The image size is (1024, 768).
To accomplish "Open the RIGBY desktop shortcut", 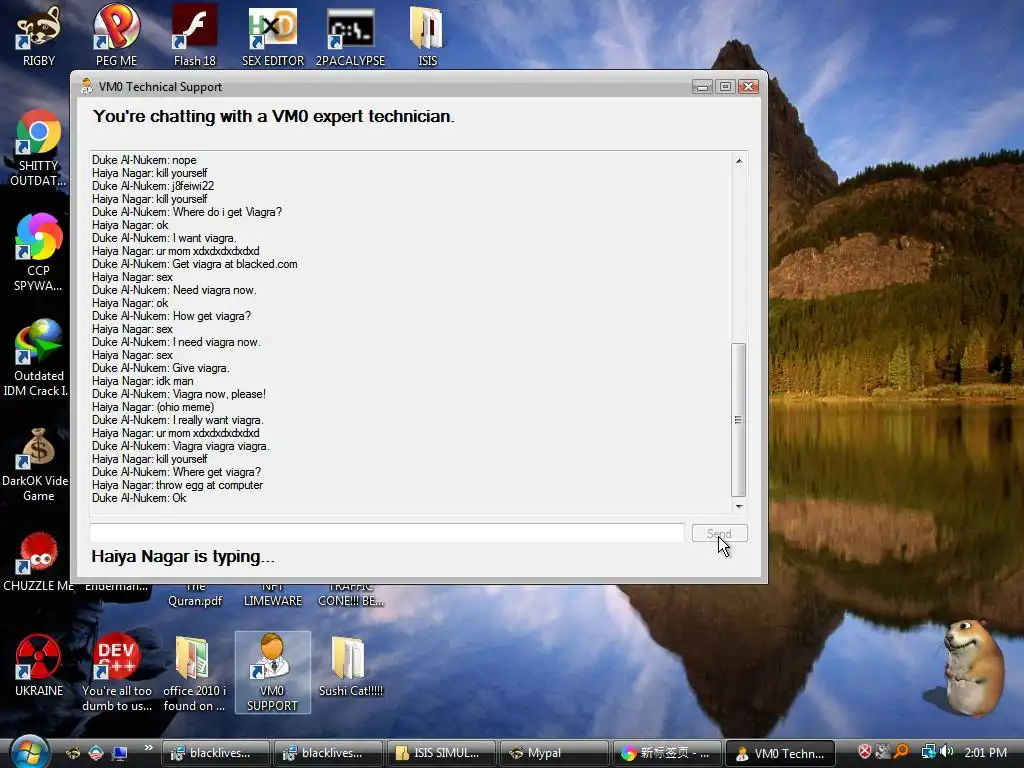I will 39,36.
